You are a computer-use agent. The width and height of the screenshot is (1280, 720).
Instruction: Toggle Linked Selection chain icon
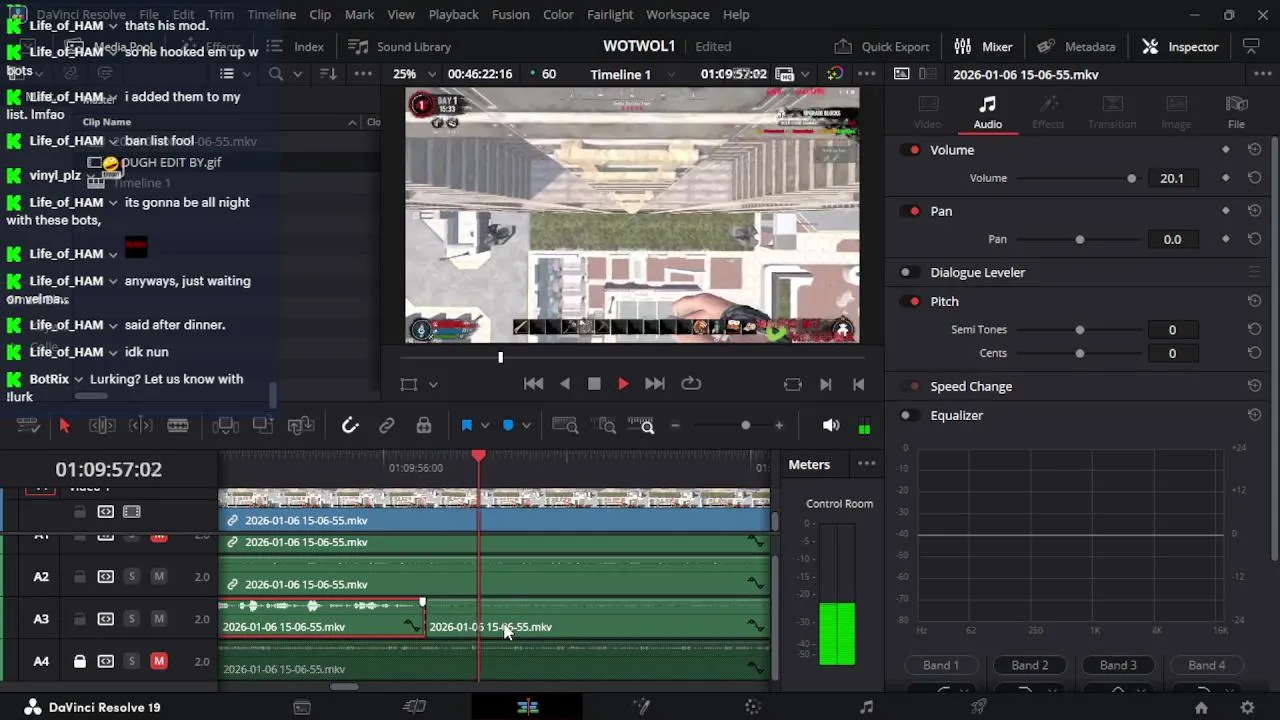pos(387,426)
